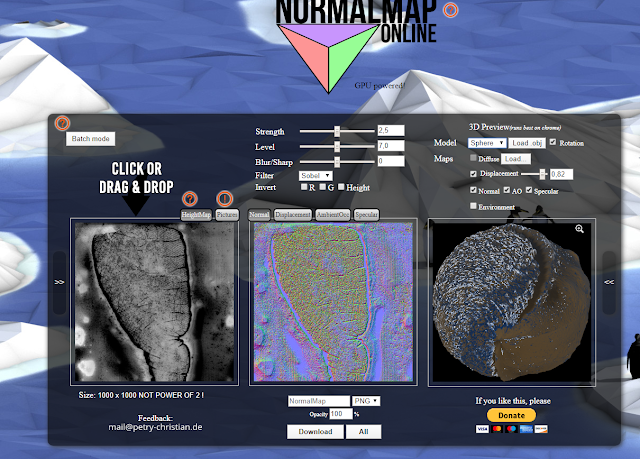This screenshot has height=459, width=640.
Task: Click the NormalMap Online triangle logo
Action: [x=328, y=58]
